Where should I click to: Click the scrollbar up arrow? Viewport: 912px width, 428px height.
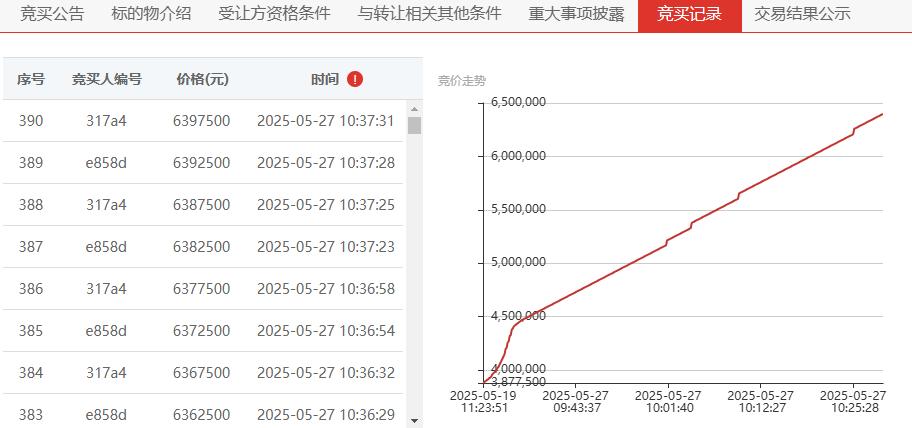(x=414, y=109)
